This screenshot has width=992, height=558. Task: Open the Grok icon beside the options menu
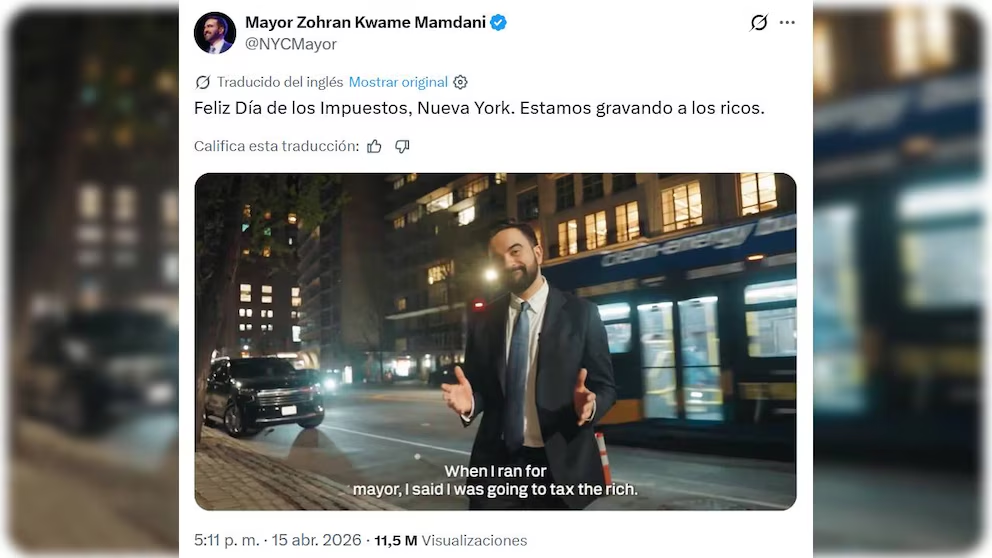(759, 23)
